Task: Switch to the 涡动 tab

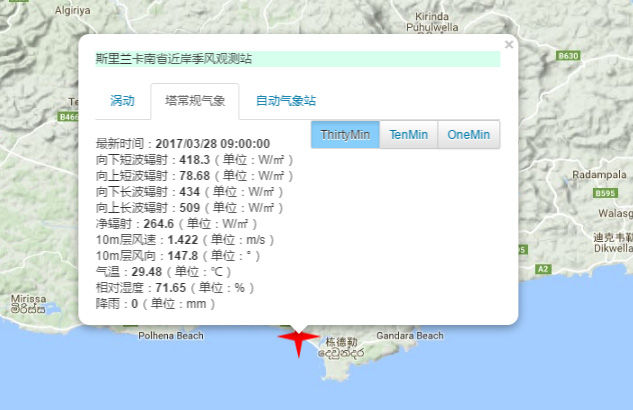Action: point(122,101)
